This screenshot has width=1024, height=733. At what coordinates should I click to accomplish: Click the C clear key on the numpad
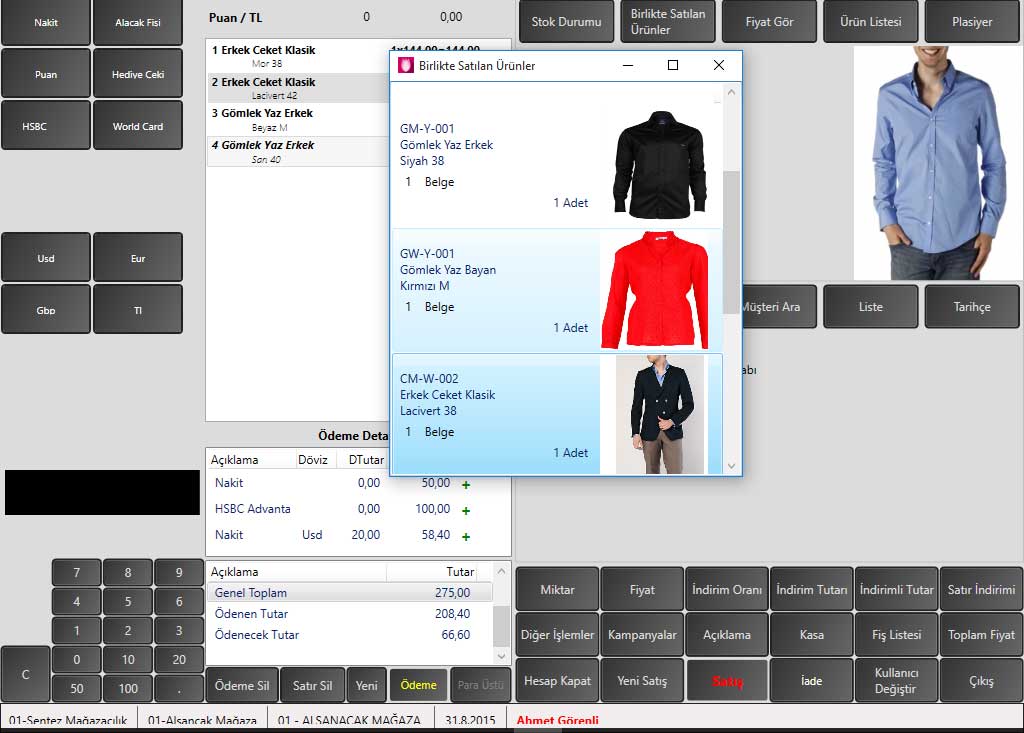[x=25, y=674]
